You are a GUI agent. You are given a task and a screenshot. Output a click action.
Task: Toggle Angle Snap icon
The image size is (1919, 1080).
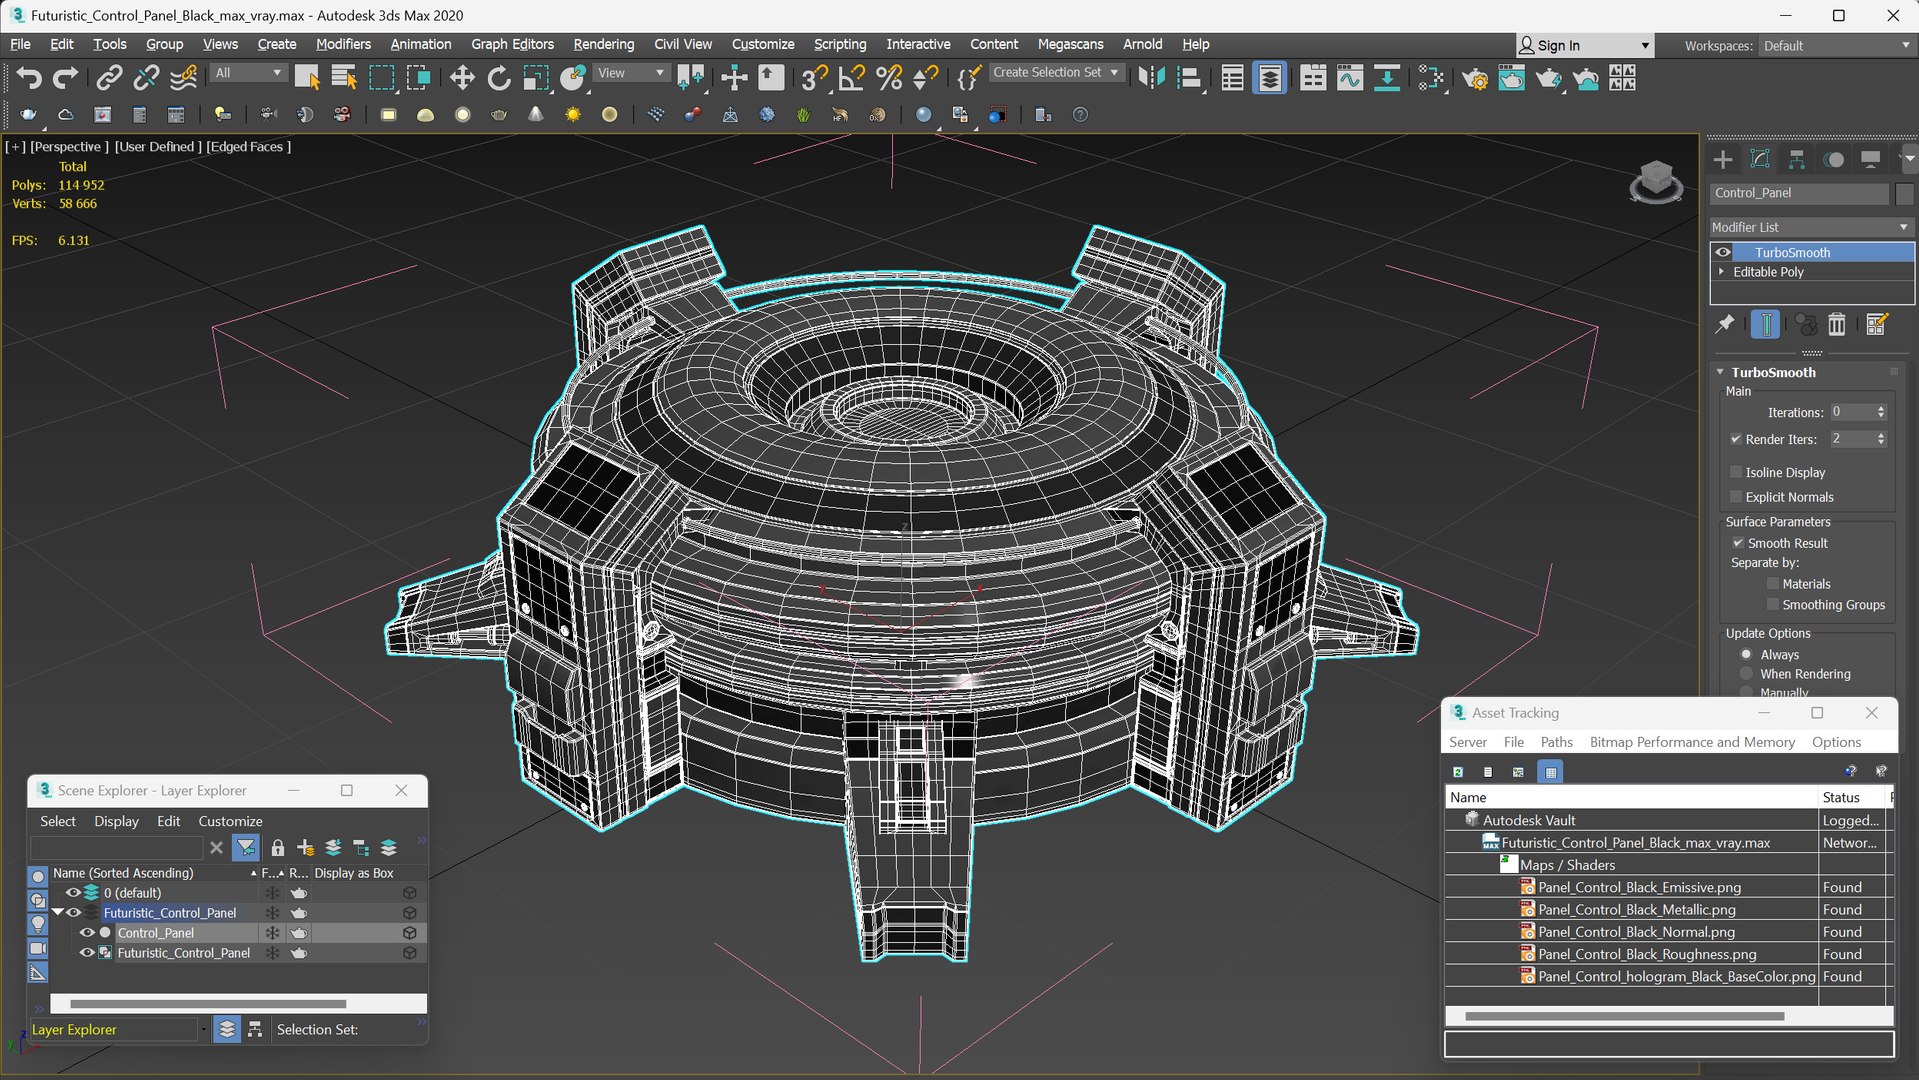tap(851, 77)
